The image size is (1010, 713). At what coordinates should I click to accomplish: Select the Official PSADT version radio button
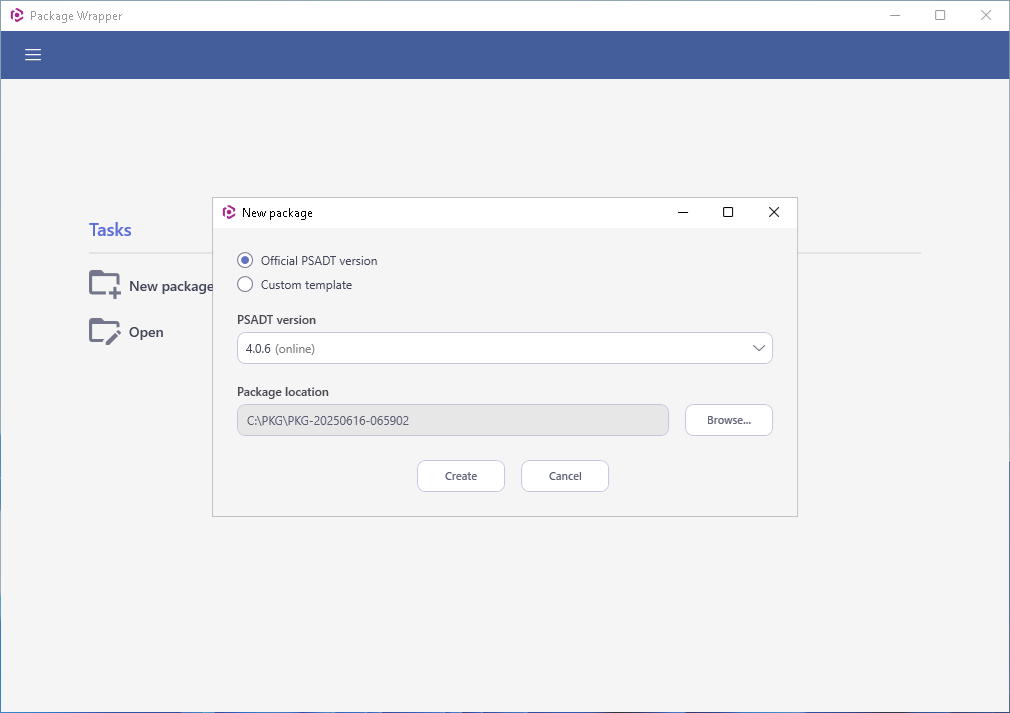coord(245,260)
